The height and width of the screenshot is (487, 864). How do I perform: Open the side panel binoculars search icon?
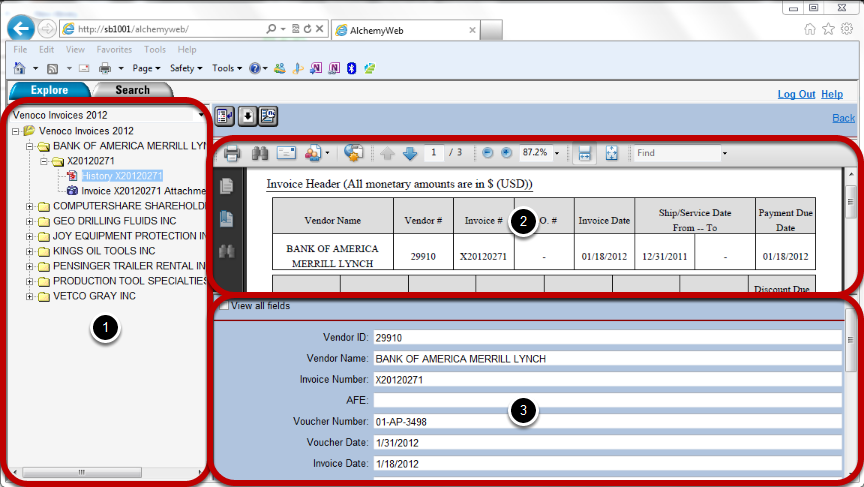pos(226,252)
